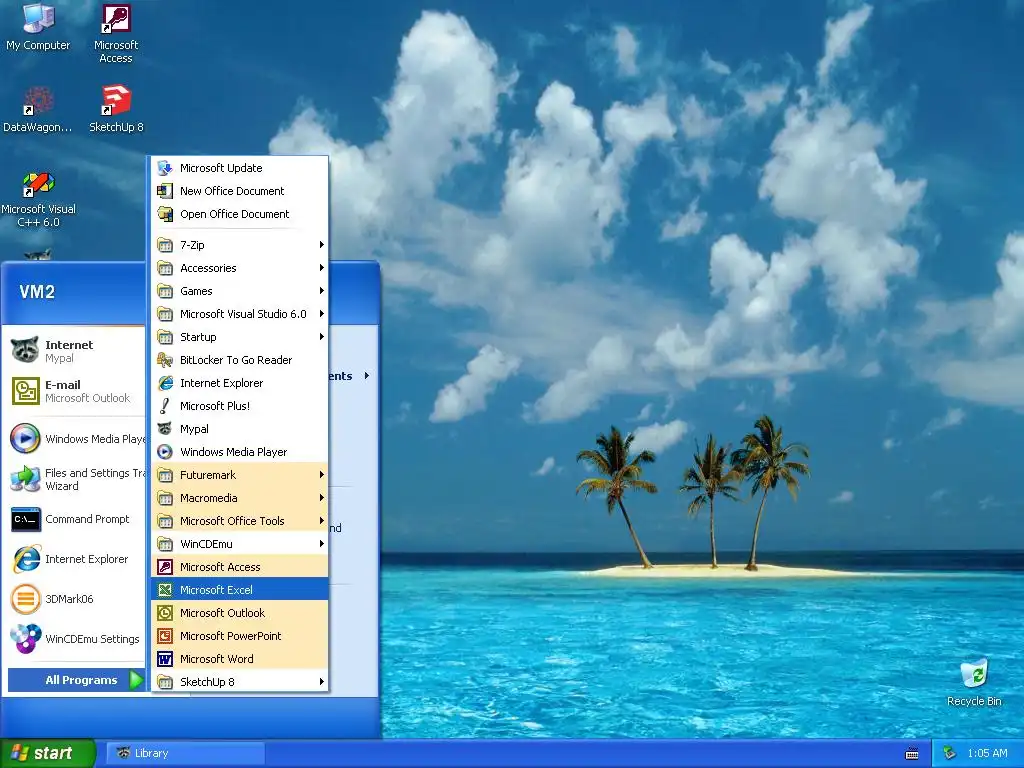1024x768 pixels.
Task: Expand Accessories submenu arrow
Action: tap(321, 268)
